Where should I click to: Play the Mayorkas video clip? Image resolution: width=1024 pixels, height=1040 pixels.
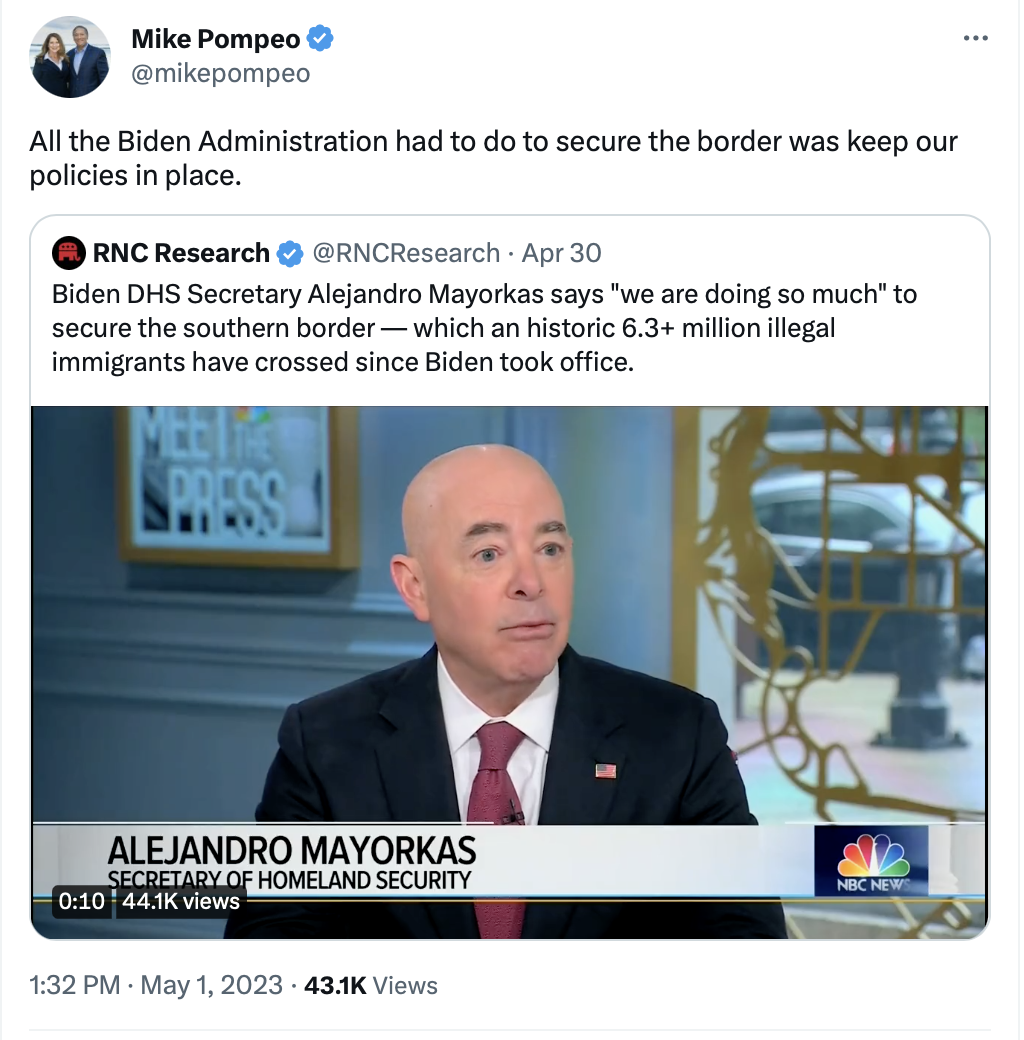pyautogui.click(x=509, y=672)
